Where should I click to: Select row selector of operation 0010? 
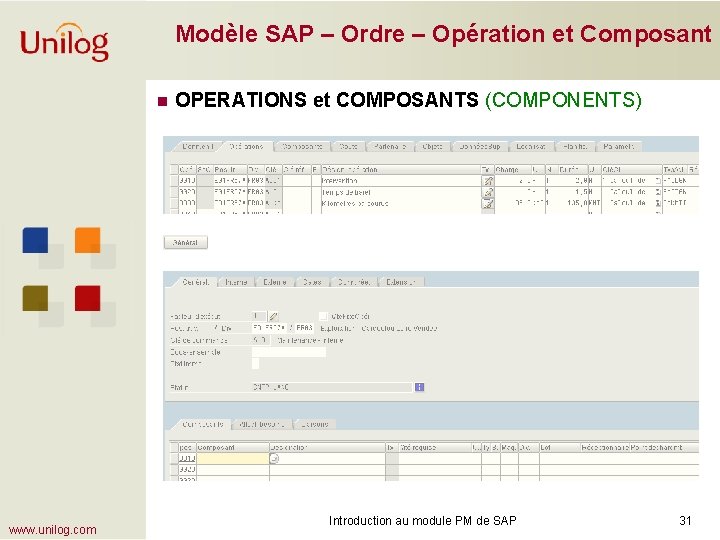174,181
